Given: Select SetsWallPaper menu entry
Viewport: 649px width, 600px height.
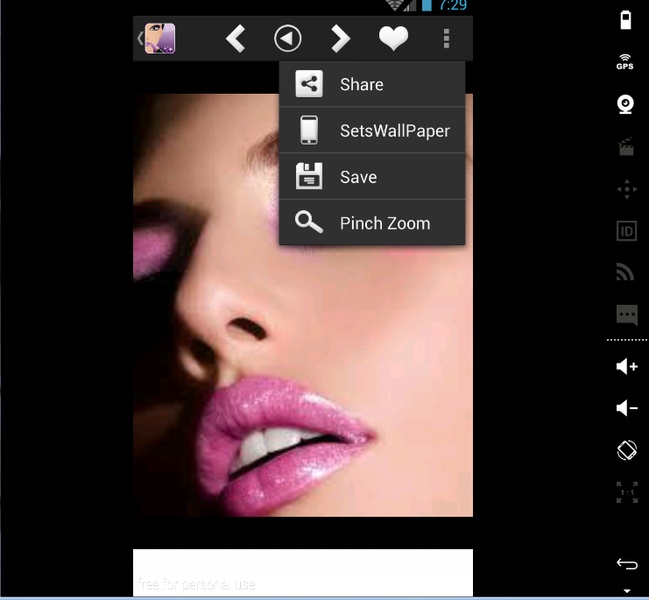Looking at the screenshot, I should [372, 130].
